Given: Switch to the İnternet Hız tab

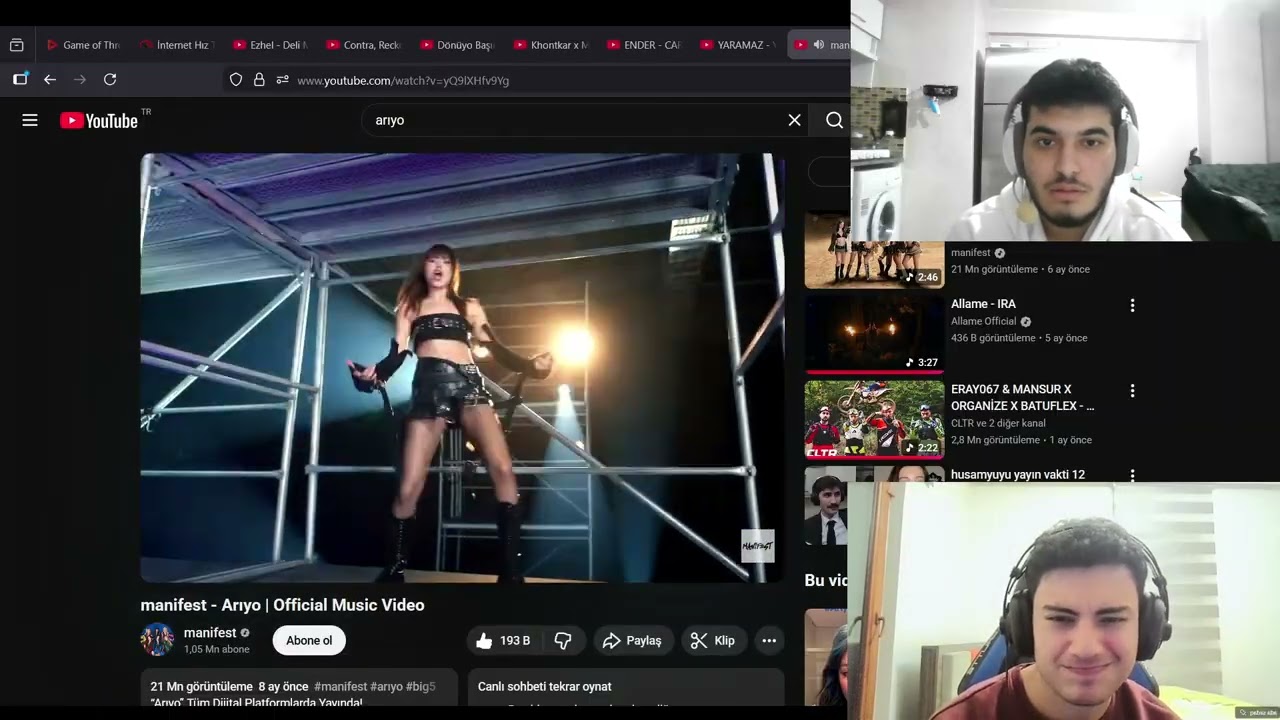Looking at the screenshot, I should 177,45.
